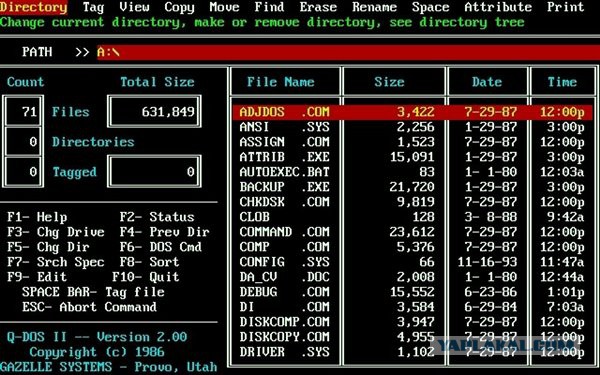600x375 pixels.
Task: Select the Rename menu item
Action: pyautogui.click(x=374, y=7)
